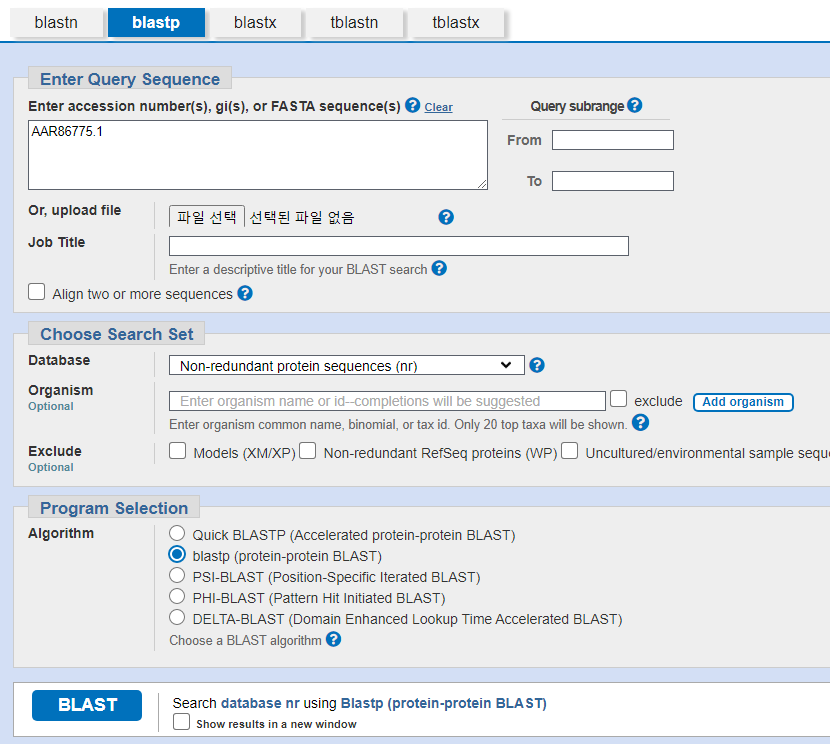Viewport: 830px width, 744px height.
Task: Click the file chooser button (파일 선택)
Action: click(207, 217)
